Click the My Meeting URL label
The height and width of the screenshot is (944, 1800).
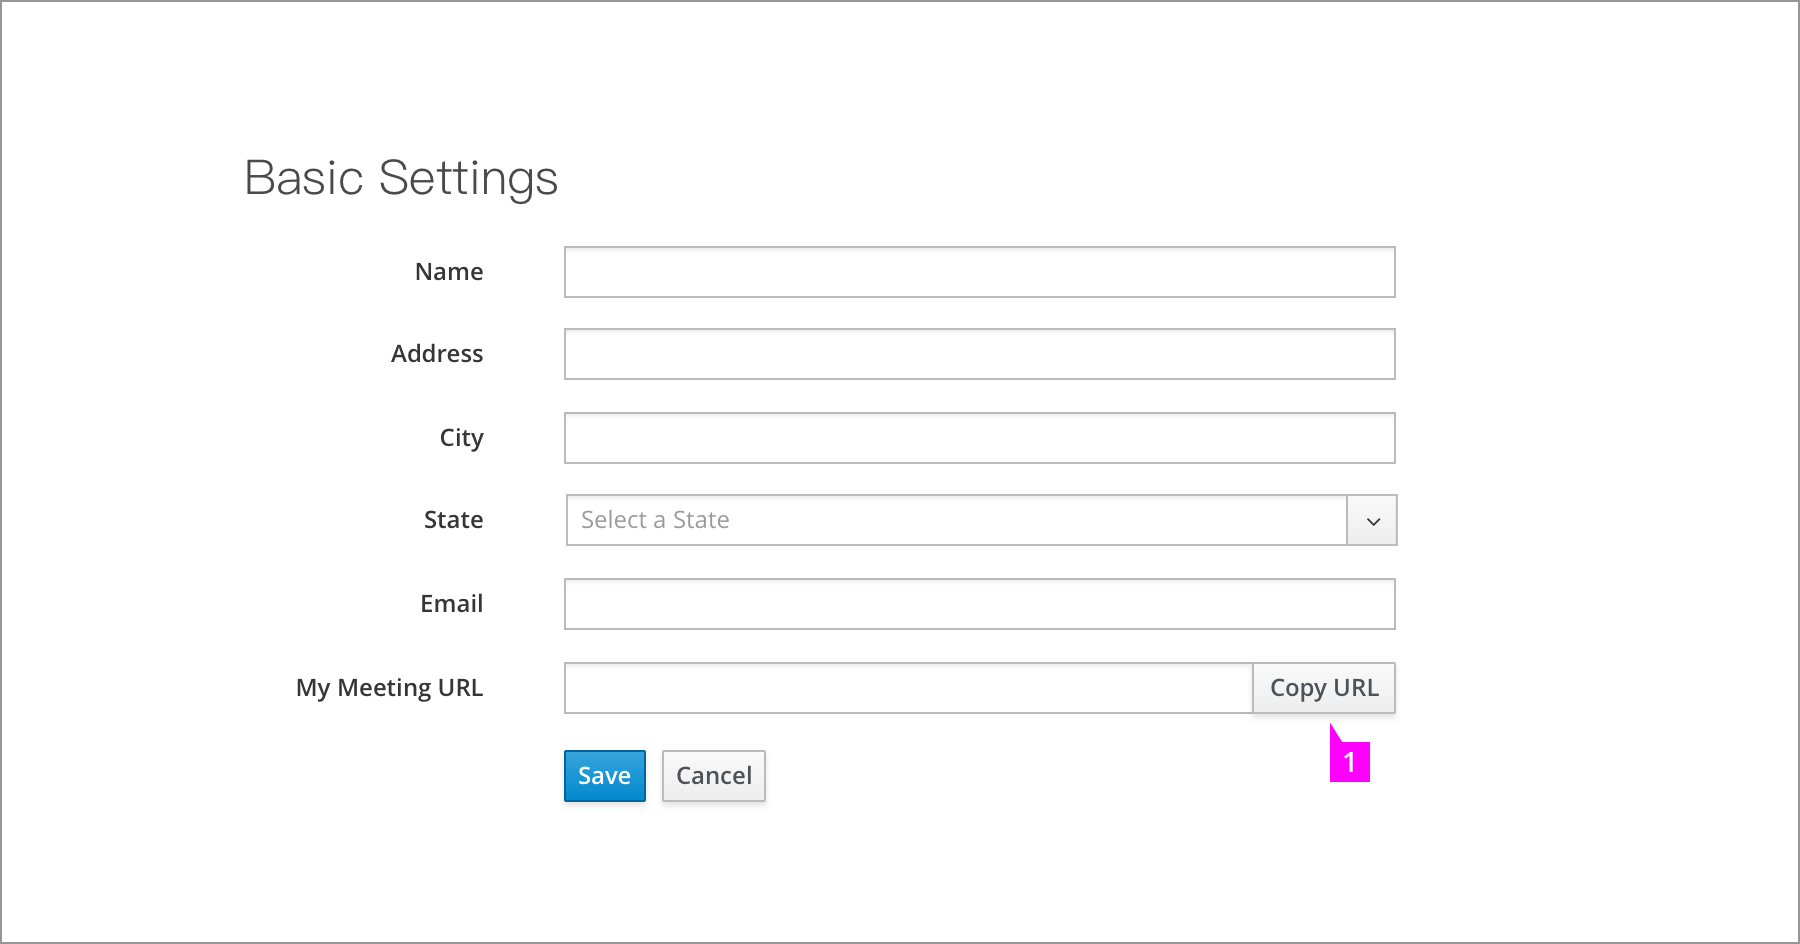tap(389, 688)
